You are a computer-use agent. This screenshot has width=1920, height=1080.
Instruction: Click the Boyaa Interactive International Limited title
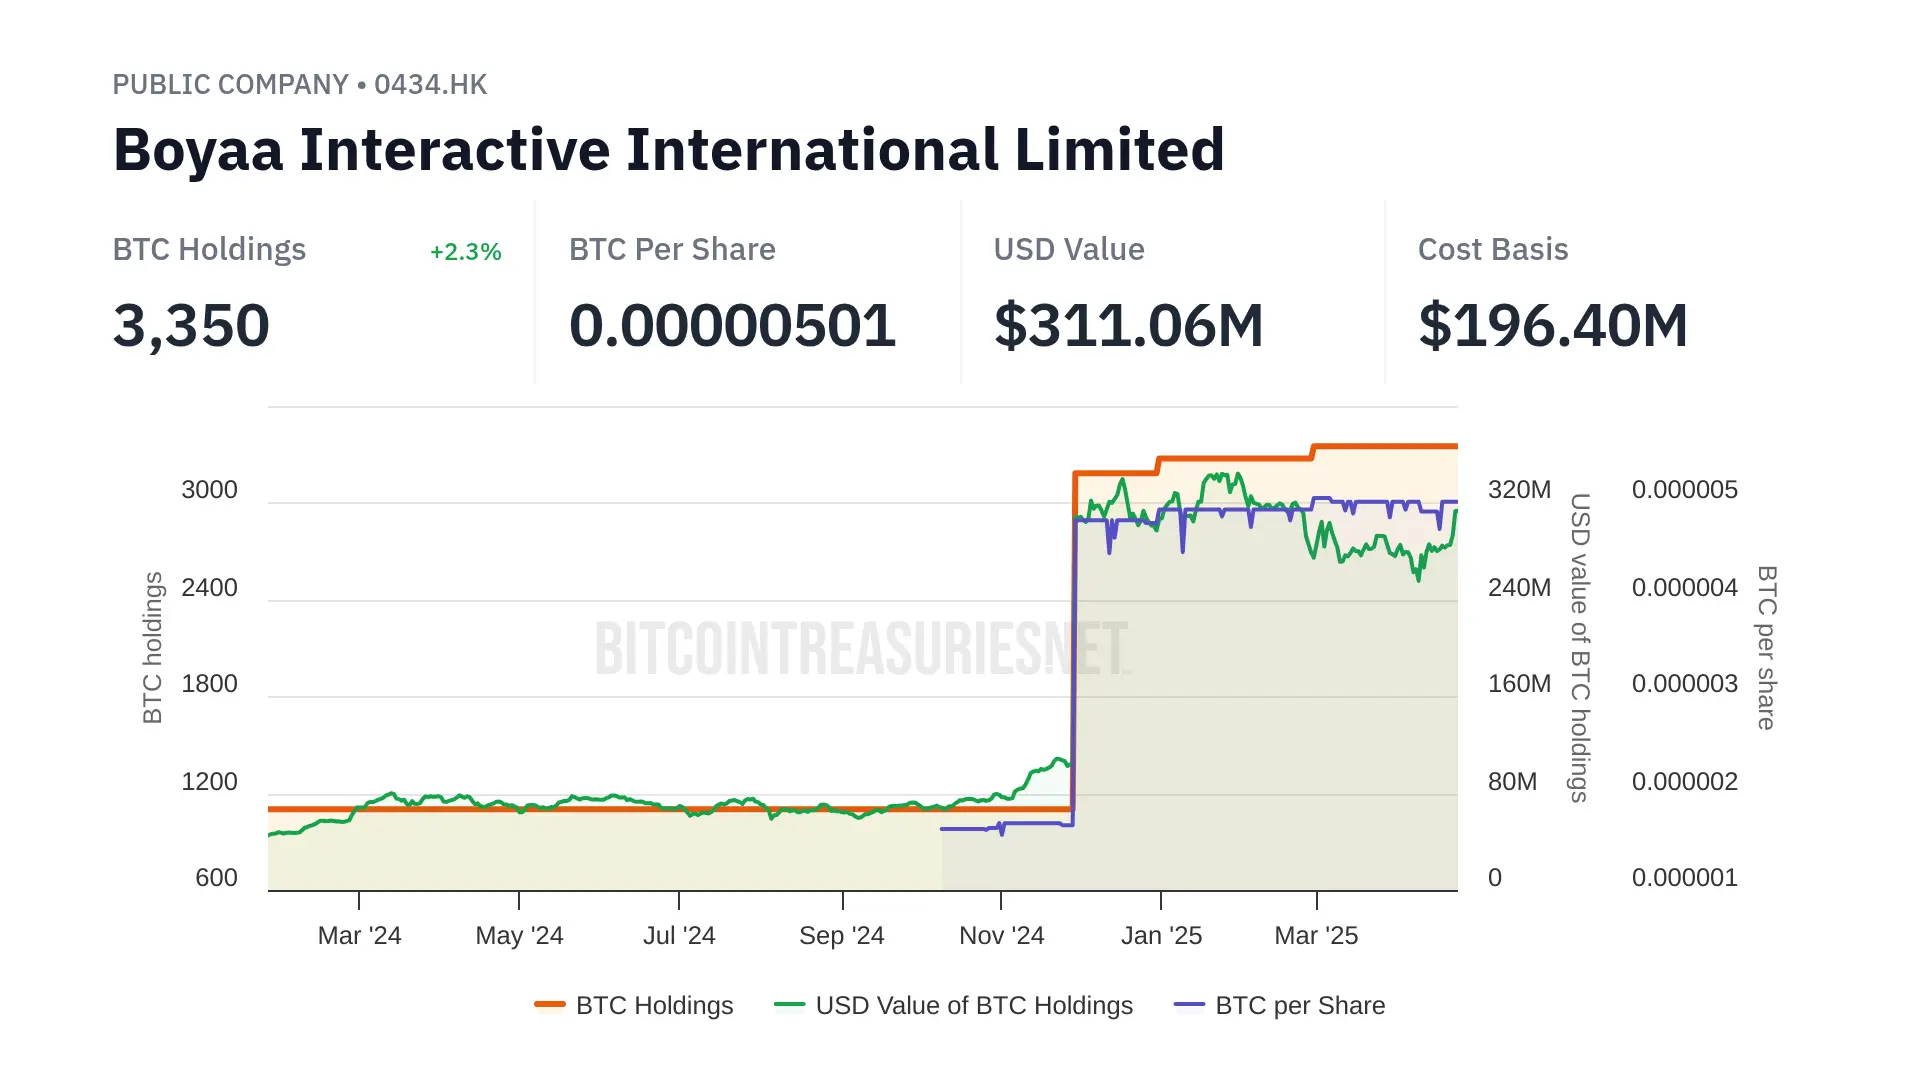point(668,150)
